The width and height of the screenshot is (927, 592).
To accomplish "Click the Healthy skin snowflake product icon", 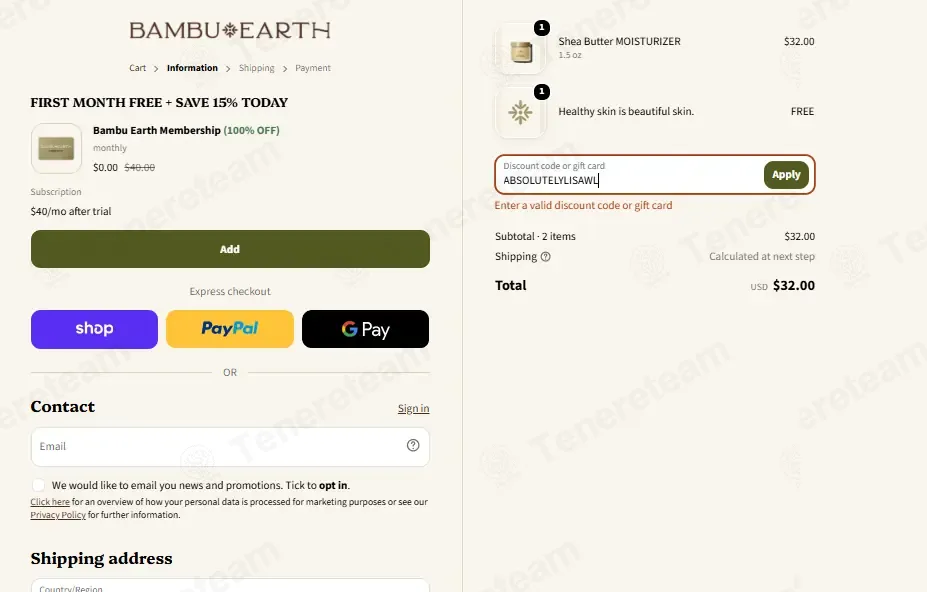I will click(x=520, y=112).
